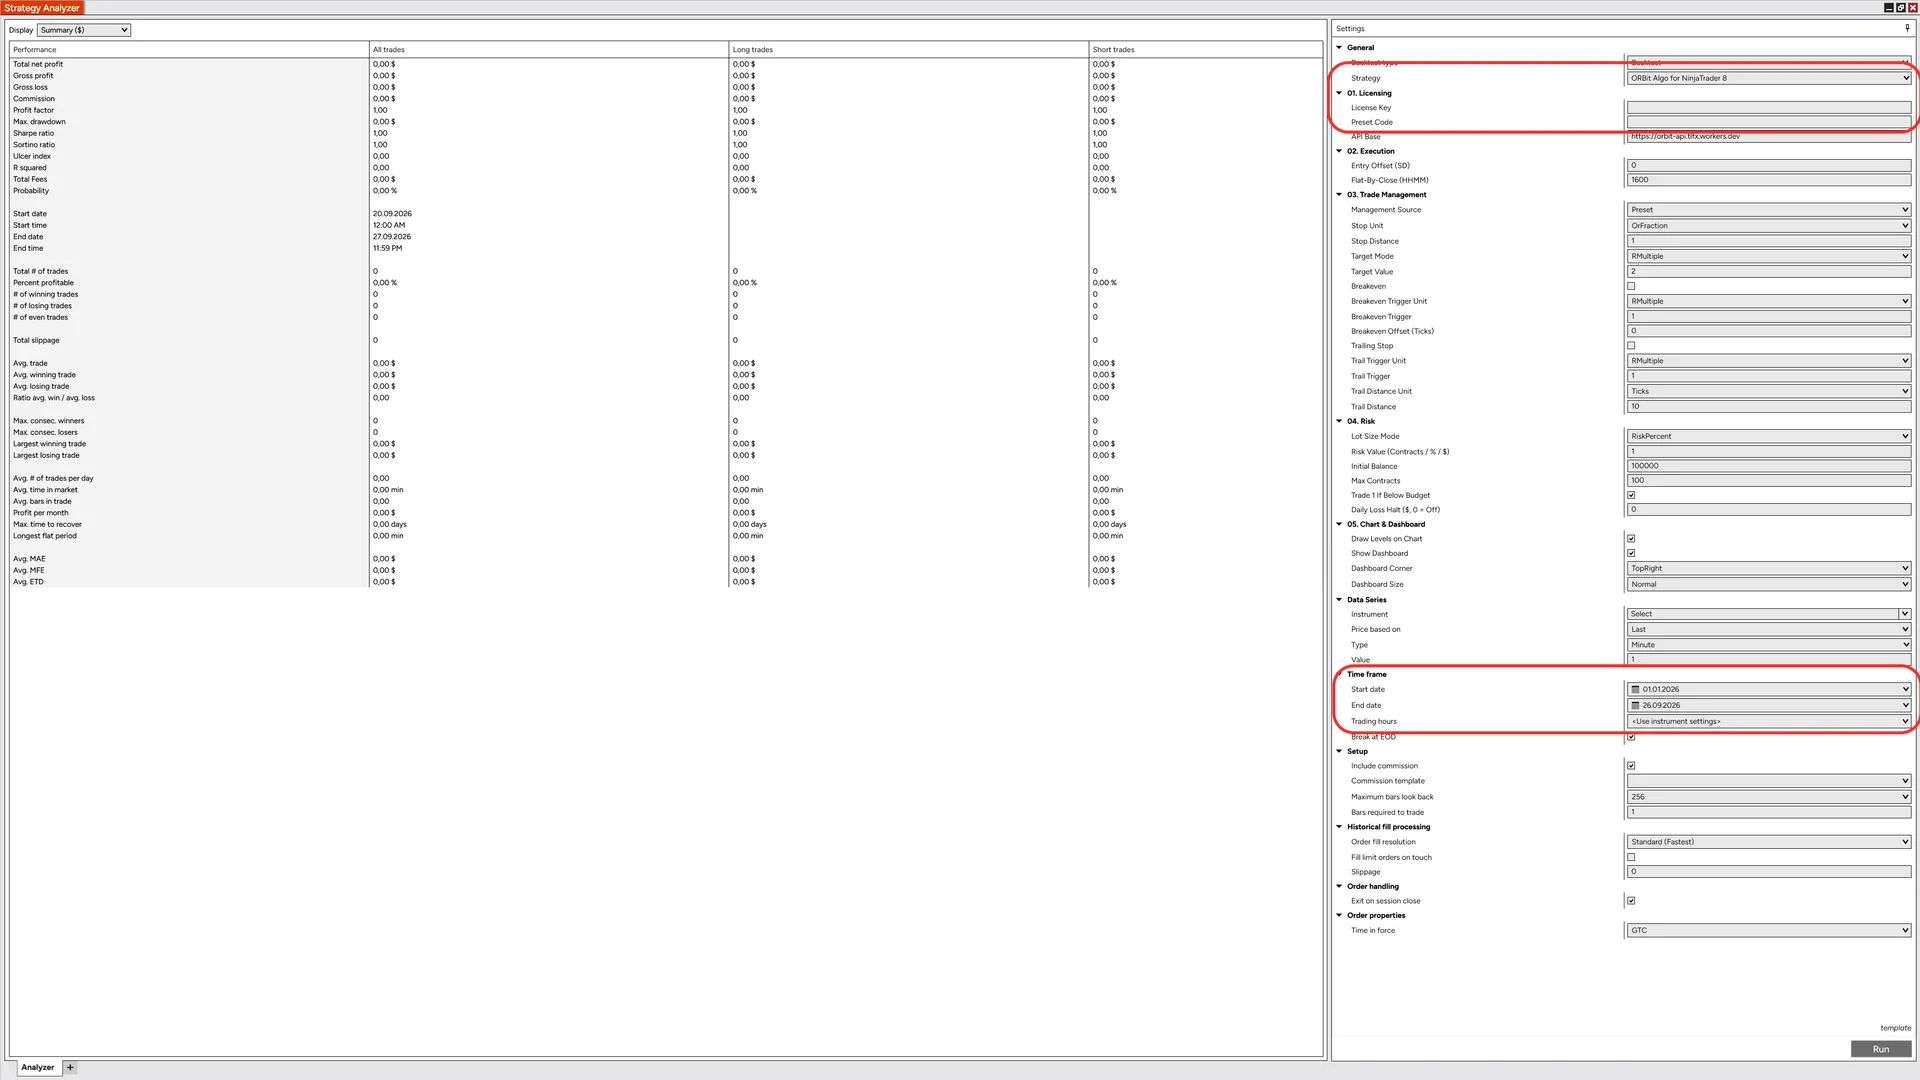Viewport: 1920px width, 1080px height.
Task: Enable Fill limit orders on touch
Action: click(1631, 857)
